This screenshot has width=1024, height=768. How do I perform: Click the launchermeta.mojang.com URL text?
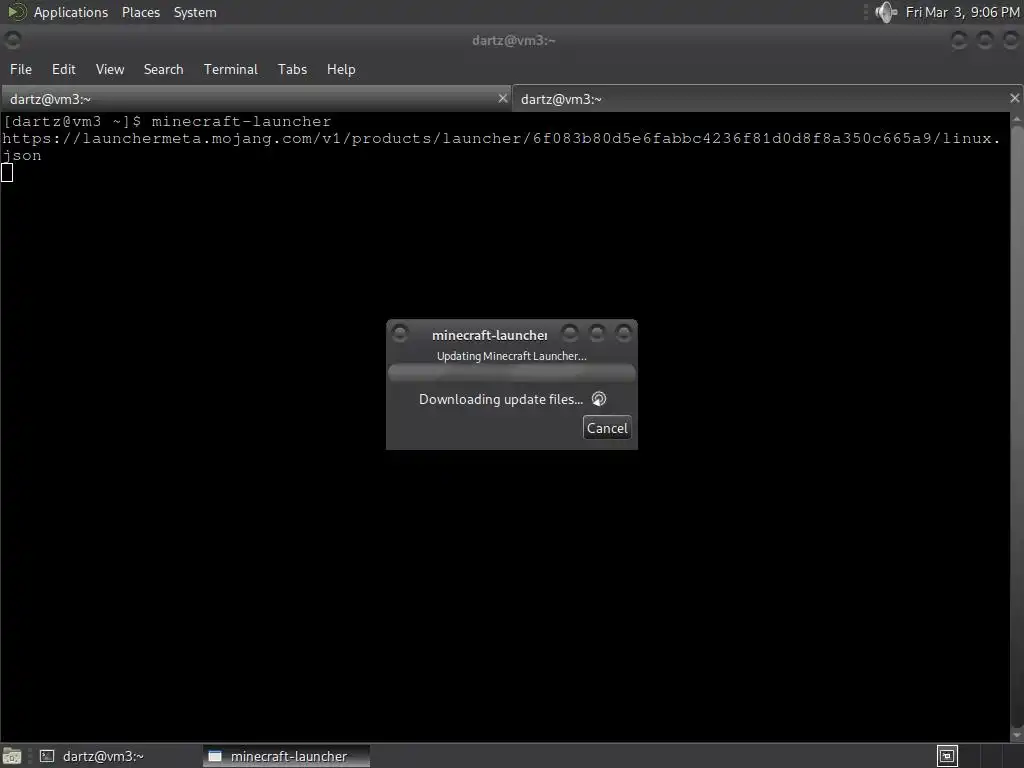pyautogui.click(x=501, y=147)
